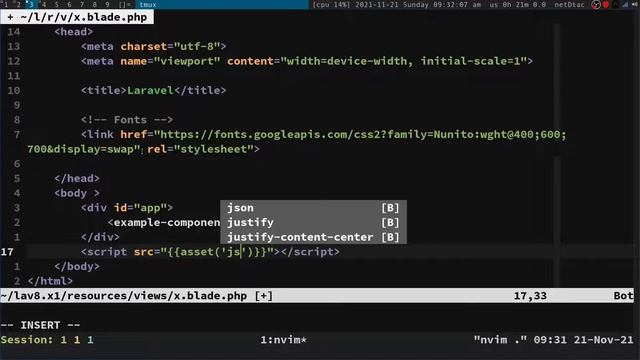
Task: Click the volume speaker tray icon
Action: coord(635,4)
